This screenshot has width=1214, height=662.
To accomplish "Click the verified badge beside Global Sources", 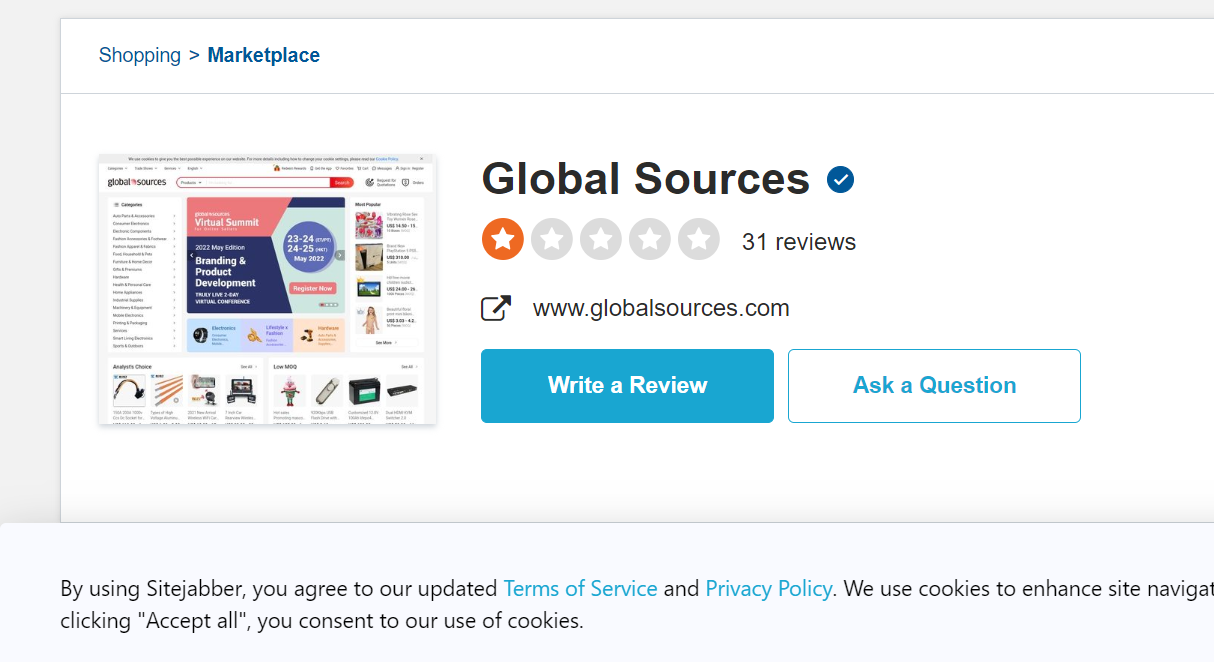I will pyautogui.click(x=840, y=180).
